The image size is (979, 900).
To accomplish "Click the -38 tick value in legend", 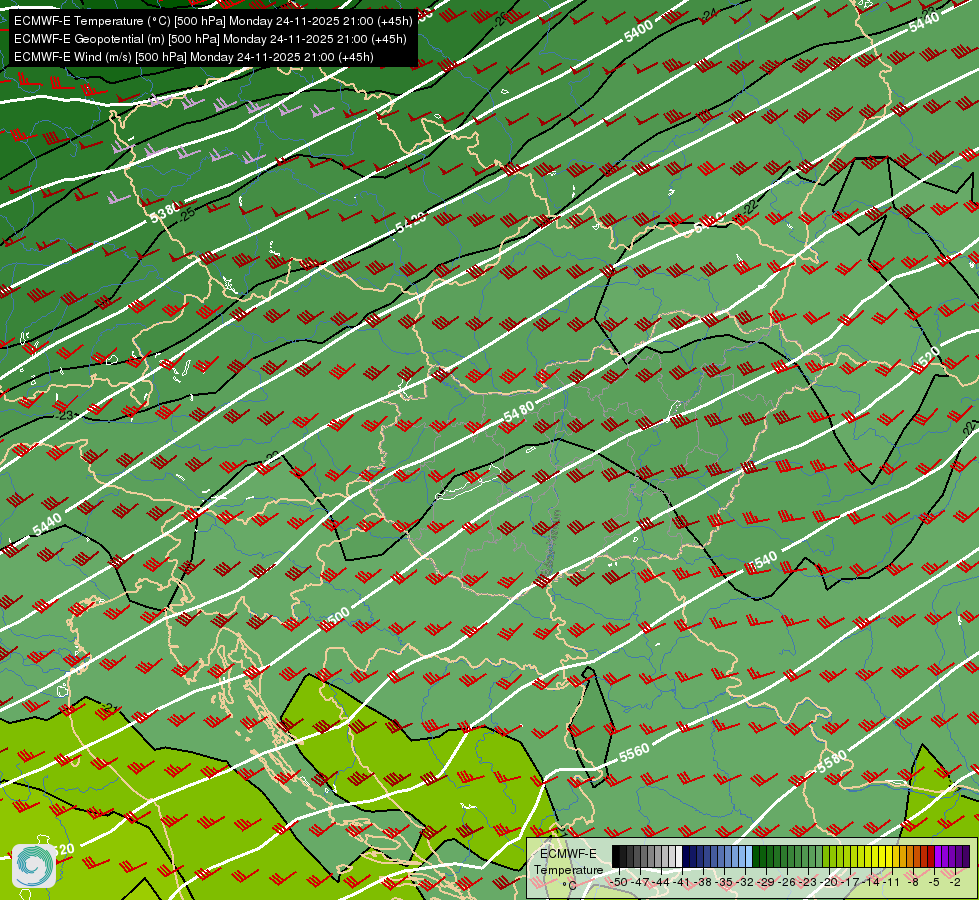I will point(702,882).
